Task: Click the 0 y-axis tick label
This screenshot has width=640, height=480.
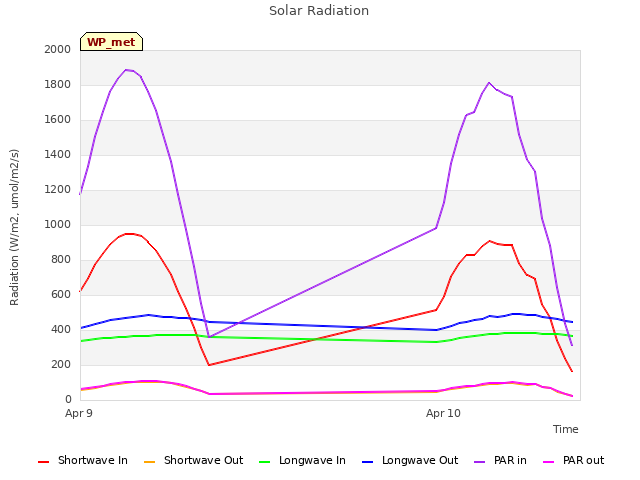Action: [x=68, y=400]
